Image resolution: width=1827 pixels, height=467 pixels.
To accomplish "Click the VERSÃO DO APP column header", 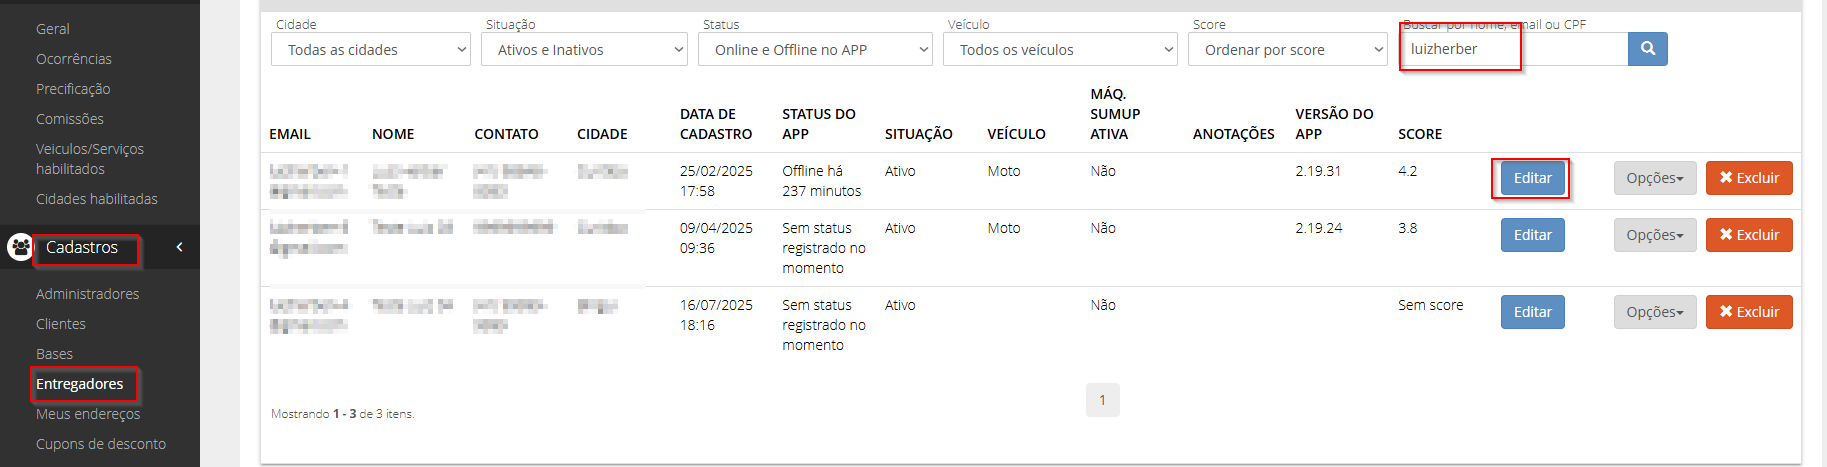I will [1335, 124].
